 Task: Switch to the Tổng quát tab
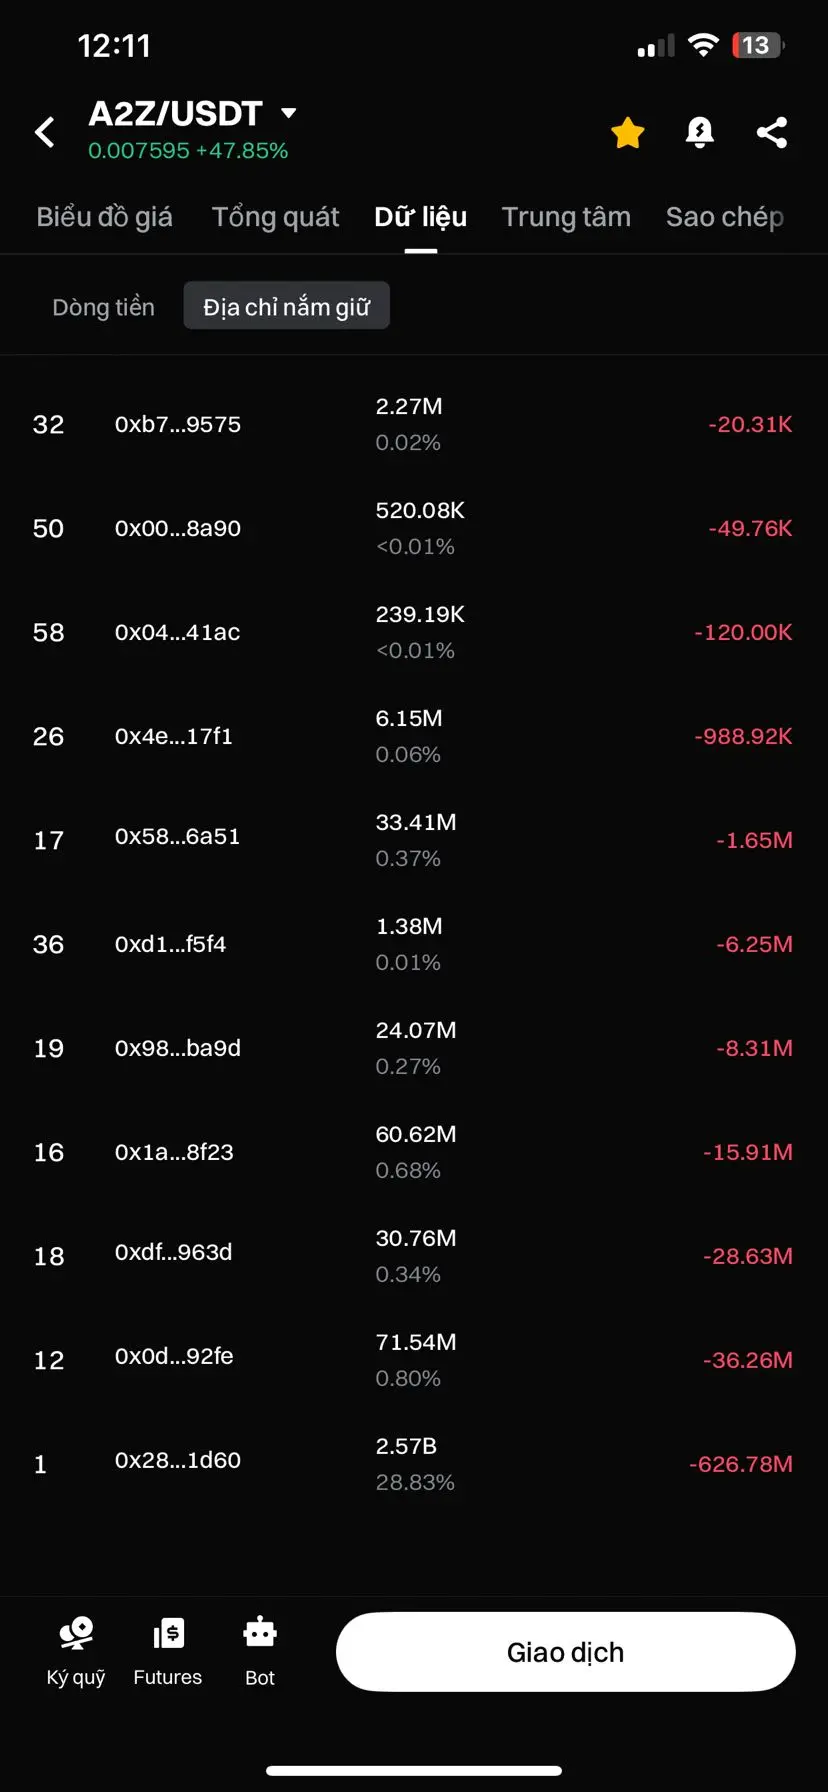coord(275,217)
